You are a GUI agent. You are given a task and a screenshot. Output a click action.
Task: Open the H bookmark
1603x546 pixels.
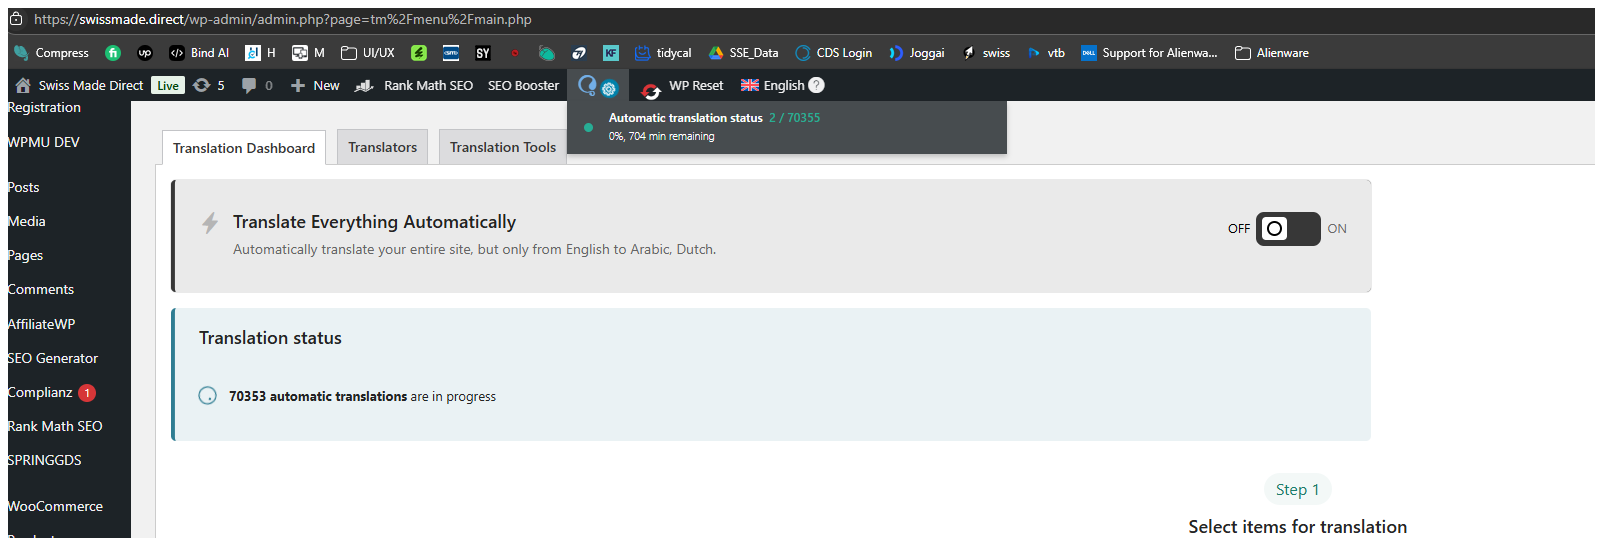[x=260, y=53]
